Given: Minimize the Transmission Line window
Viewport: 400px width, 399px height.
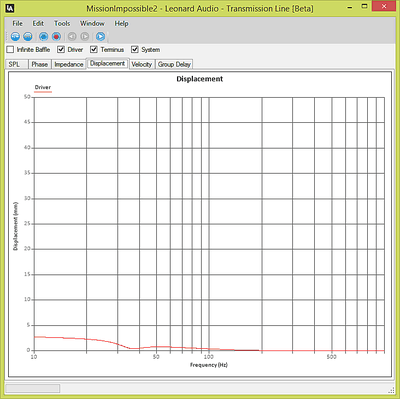Looking at the screenshot, I should [x=350, y=7].
